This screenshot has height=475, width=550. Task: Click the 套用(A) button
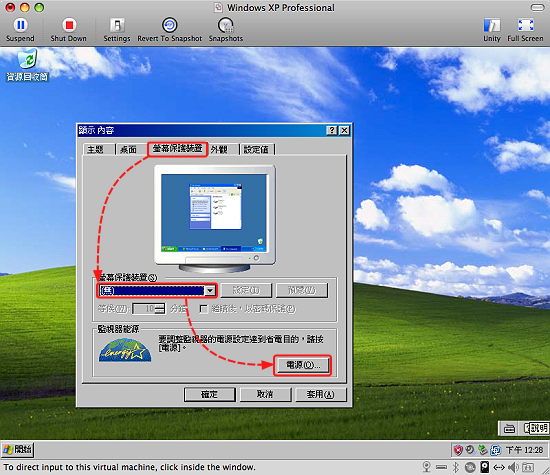tap(321, 394)
